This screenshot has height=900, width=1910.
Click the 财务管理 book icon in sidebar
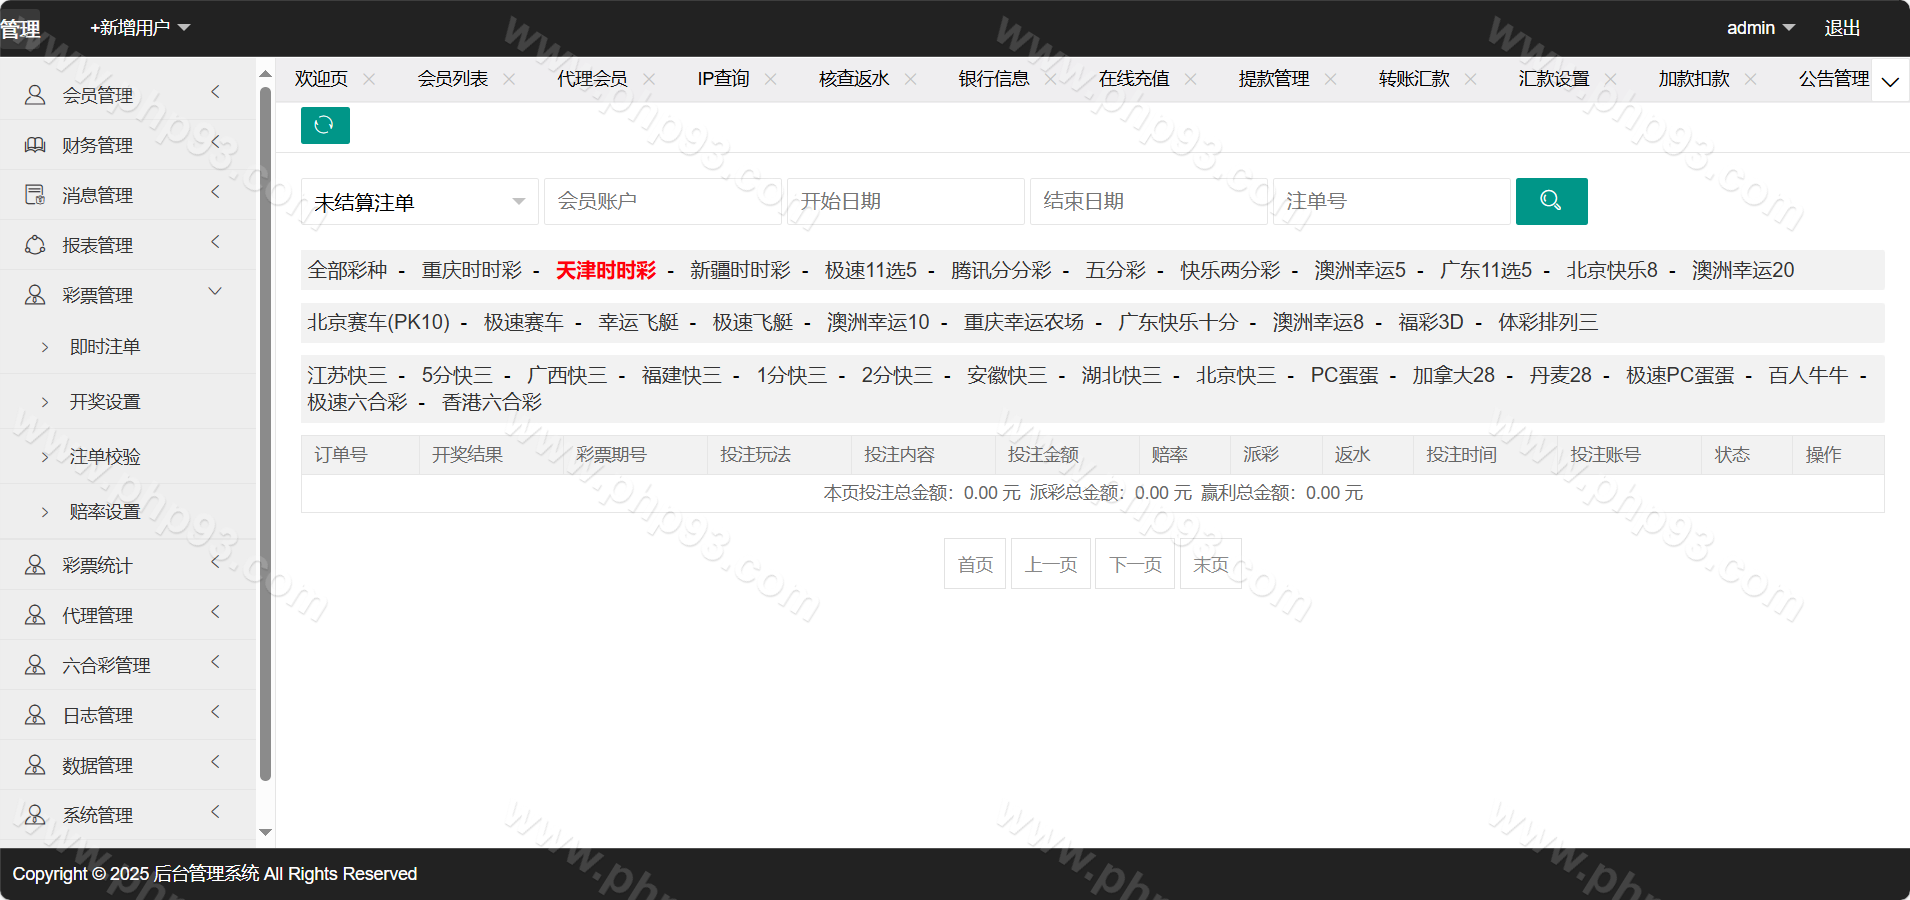35,145
